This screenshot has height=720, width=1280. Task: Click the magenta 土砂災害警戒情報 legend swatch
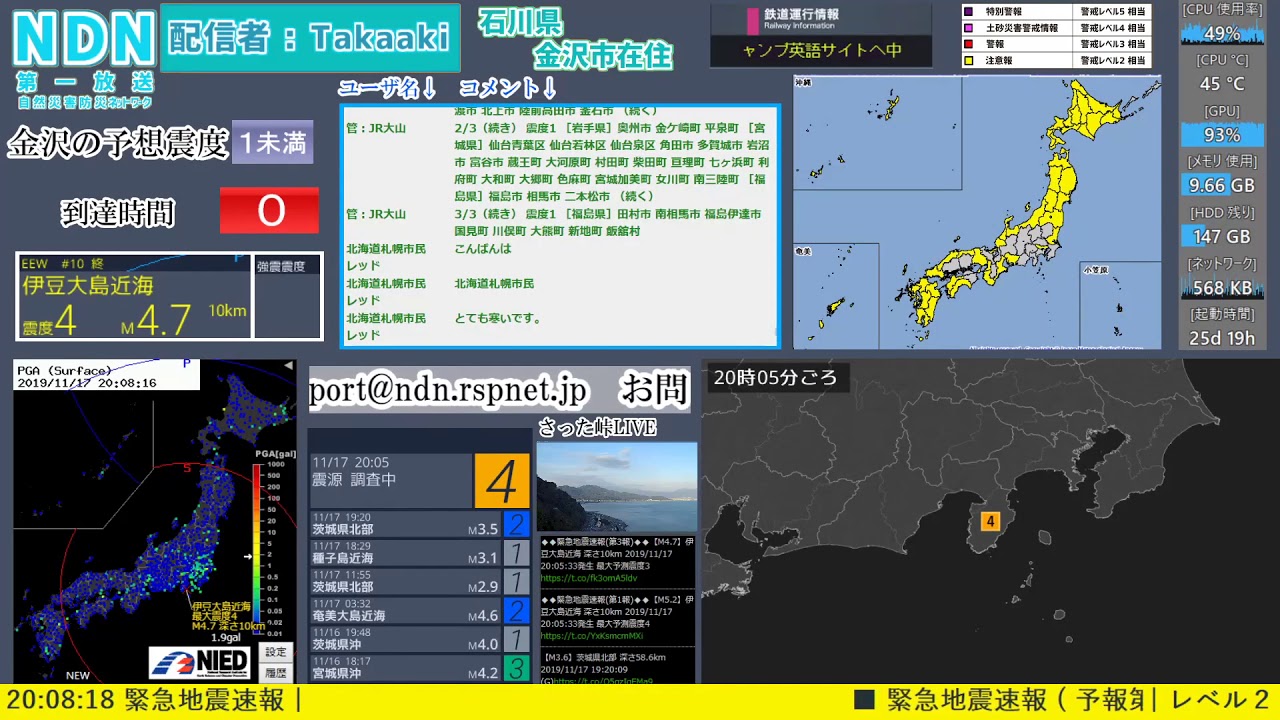[x=968, y=28]
